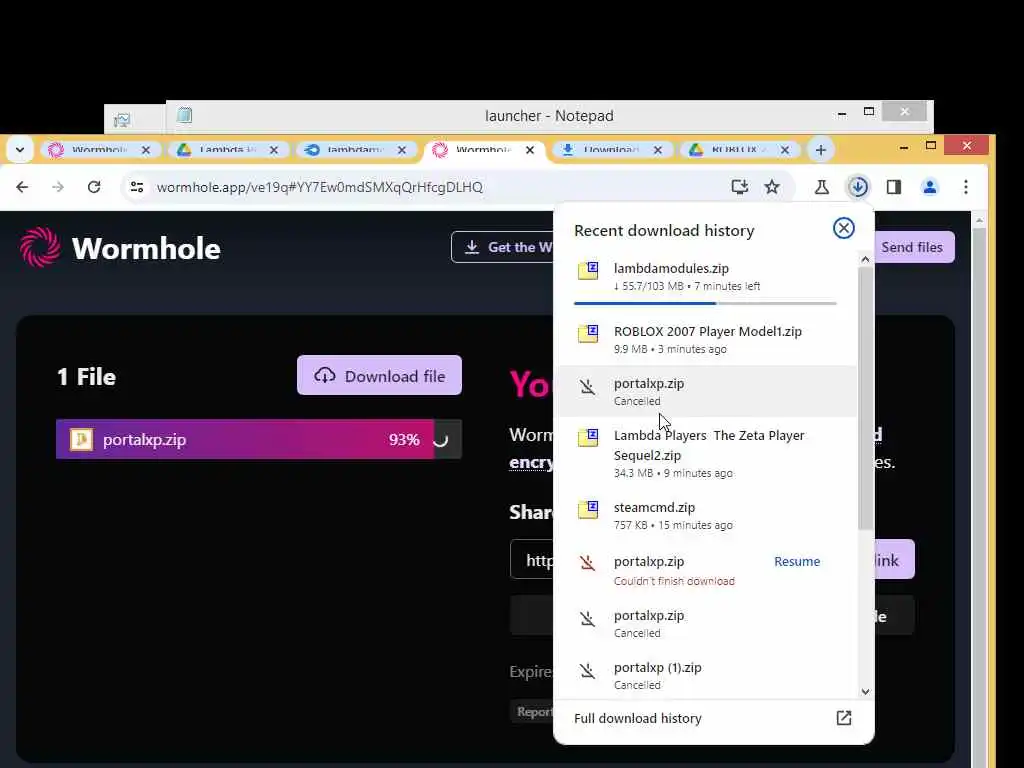The image size is (1024, 768).
Task: Click the ROBLOX 2007 zip file icon
Action: (x=588, y=333)
